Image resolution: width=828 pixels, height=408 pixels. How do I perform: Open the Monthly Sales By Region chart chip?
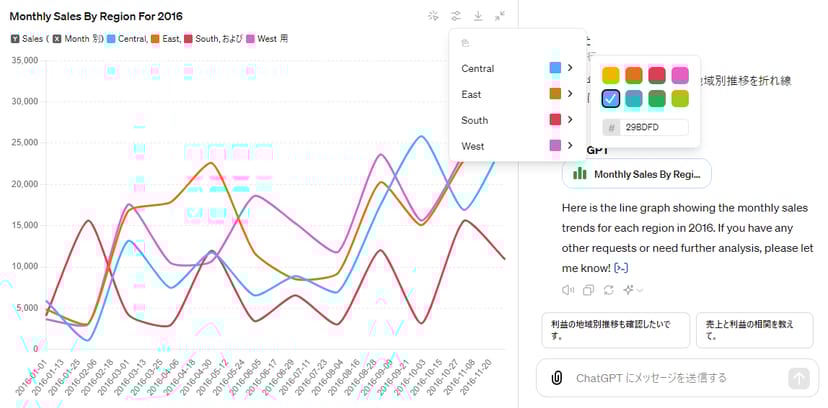(637, 174)
